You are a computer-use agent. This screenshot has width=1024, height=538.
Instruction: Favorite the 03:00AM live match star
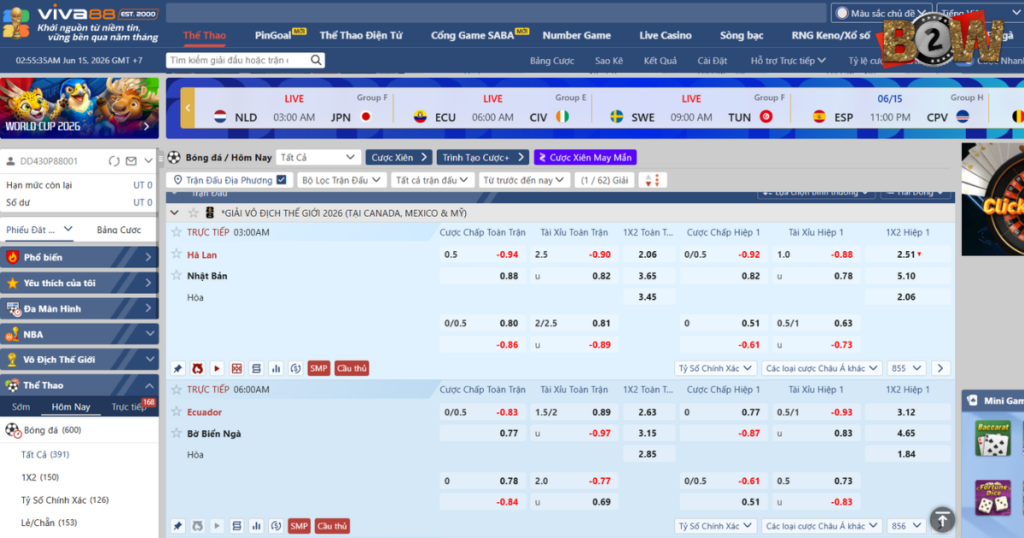pyautogui.click(x=176, y=232)
